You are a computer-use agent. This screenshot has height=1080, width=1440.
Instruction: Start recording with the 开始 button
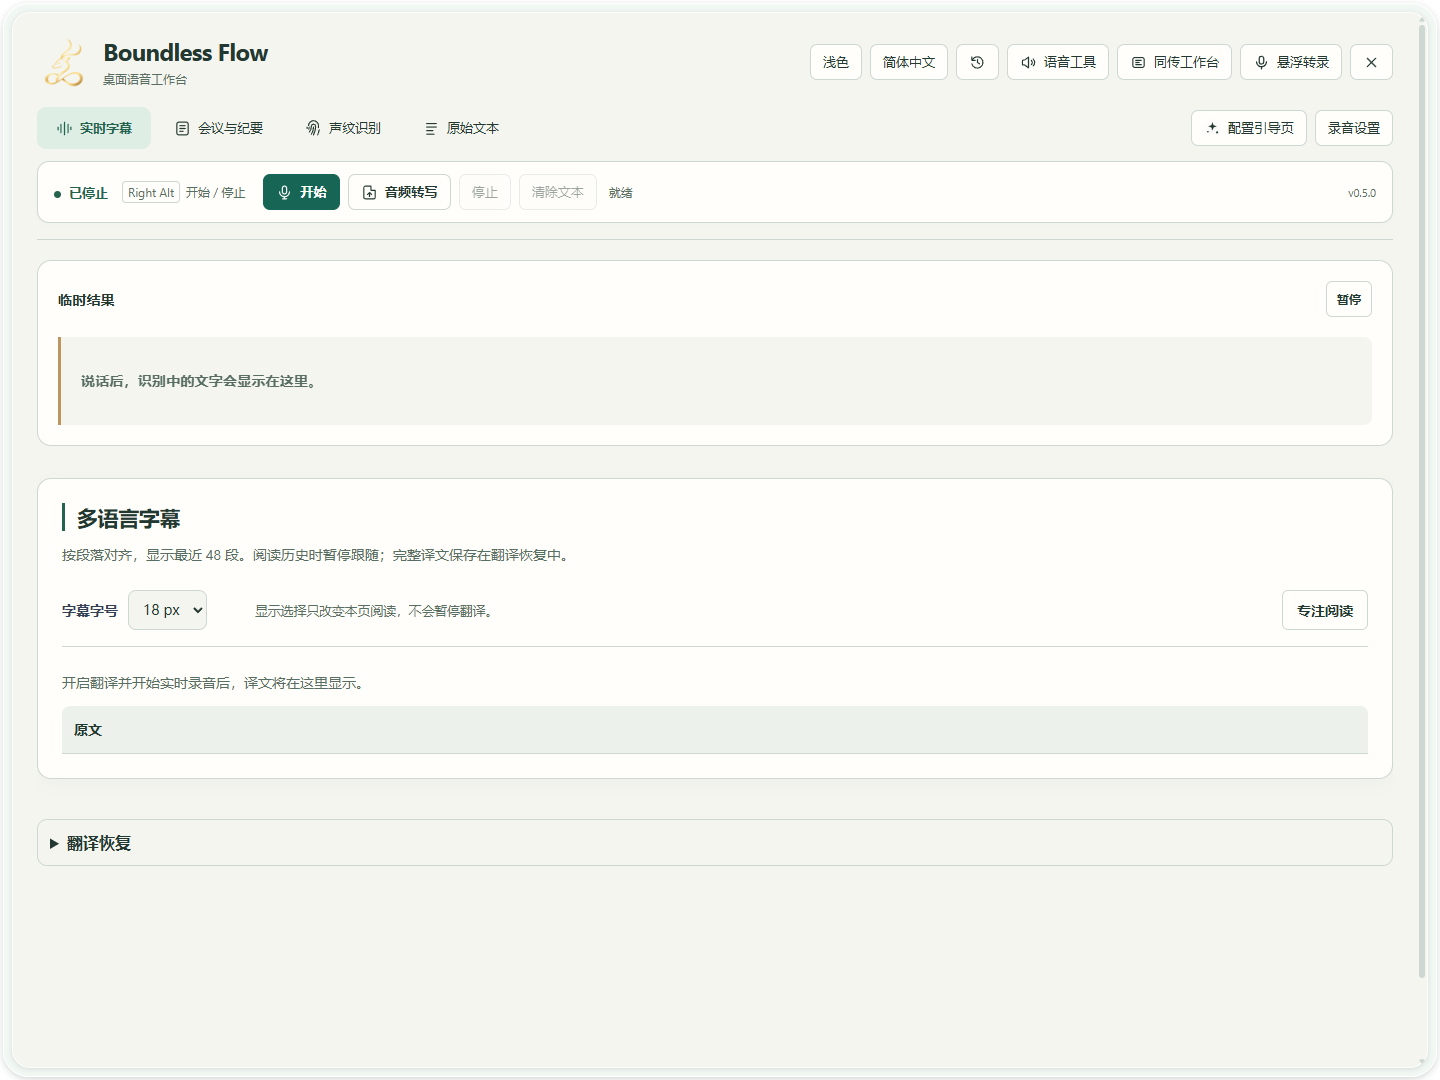(x=301, y=192)
